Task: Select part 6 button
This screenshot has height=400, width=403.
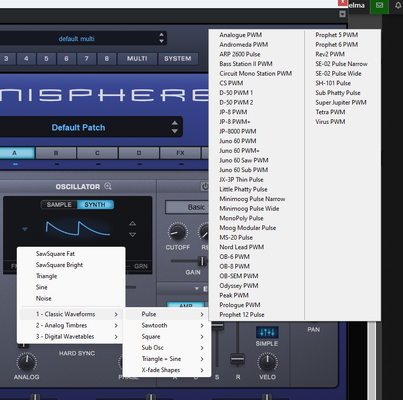Action: 66,59
